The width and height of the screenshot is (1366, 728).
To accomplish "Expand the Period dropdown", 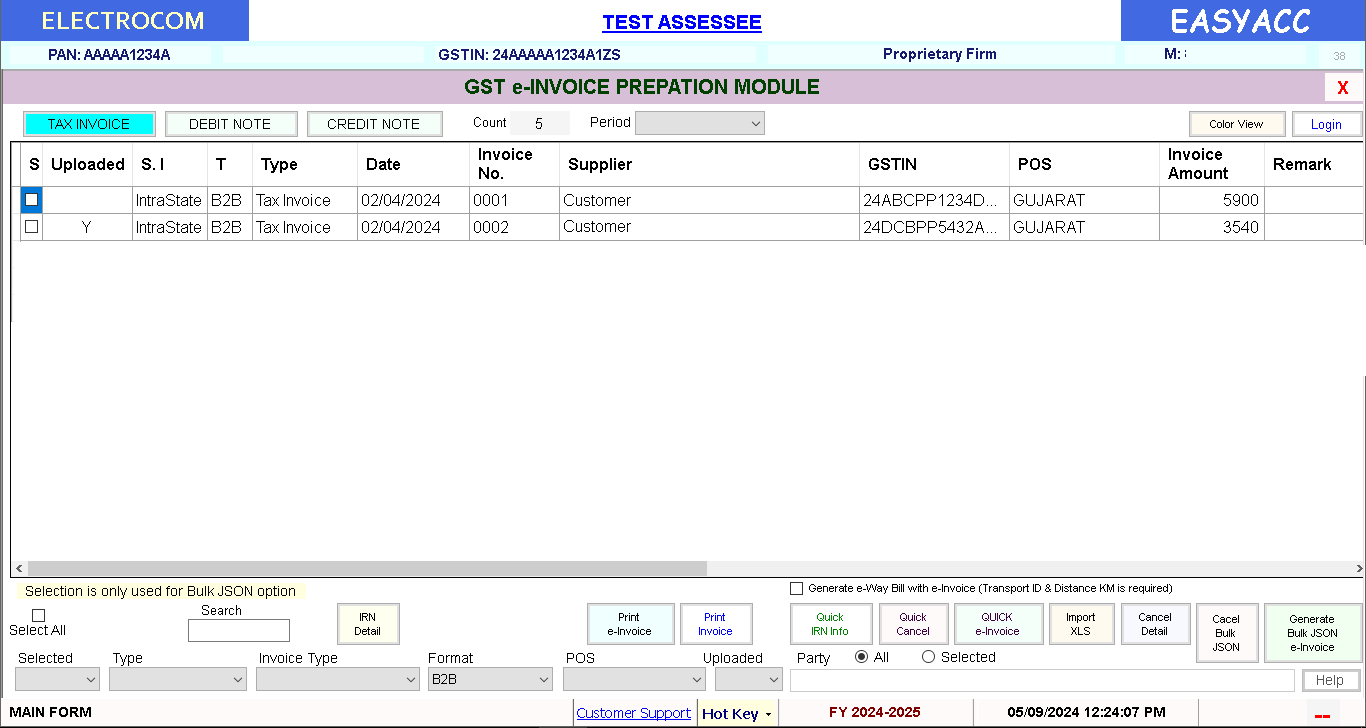I will pos(699,123).
